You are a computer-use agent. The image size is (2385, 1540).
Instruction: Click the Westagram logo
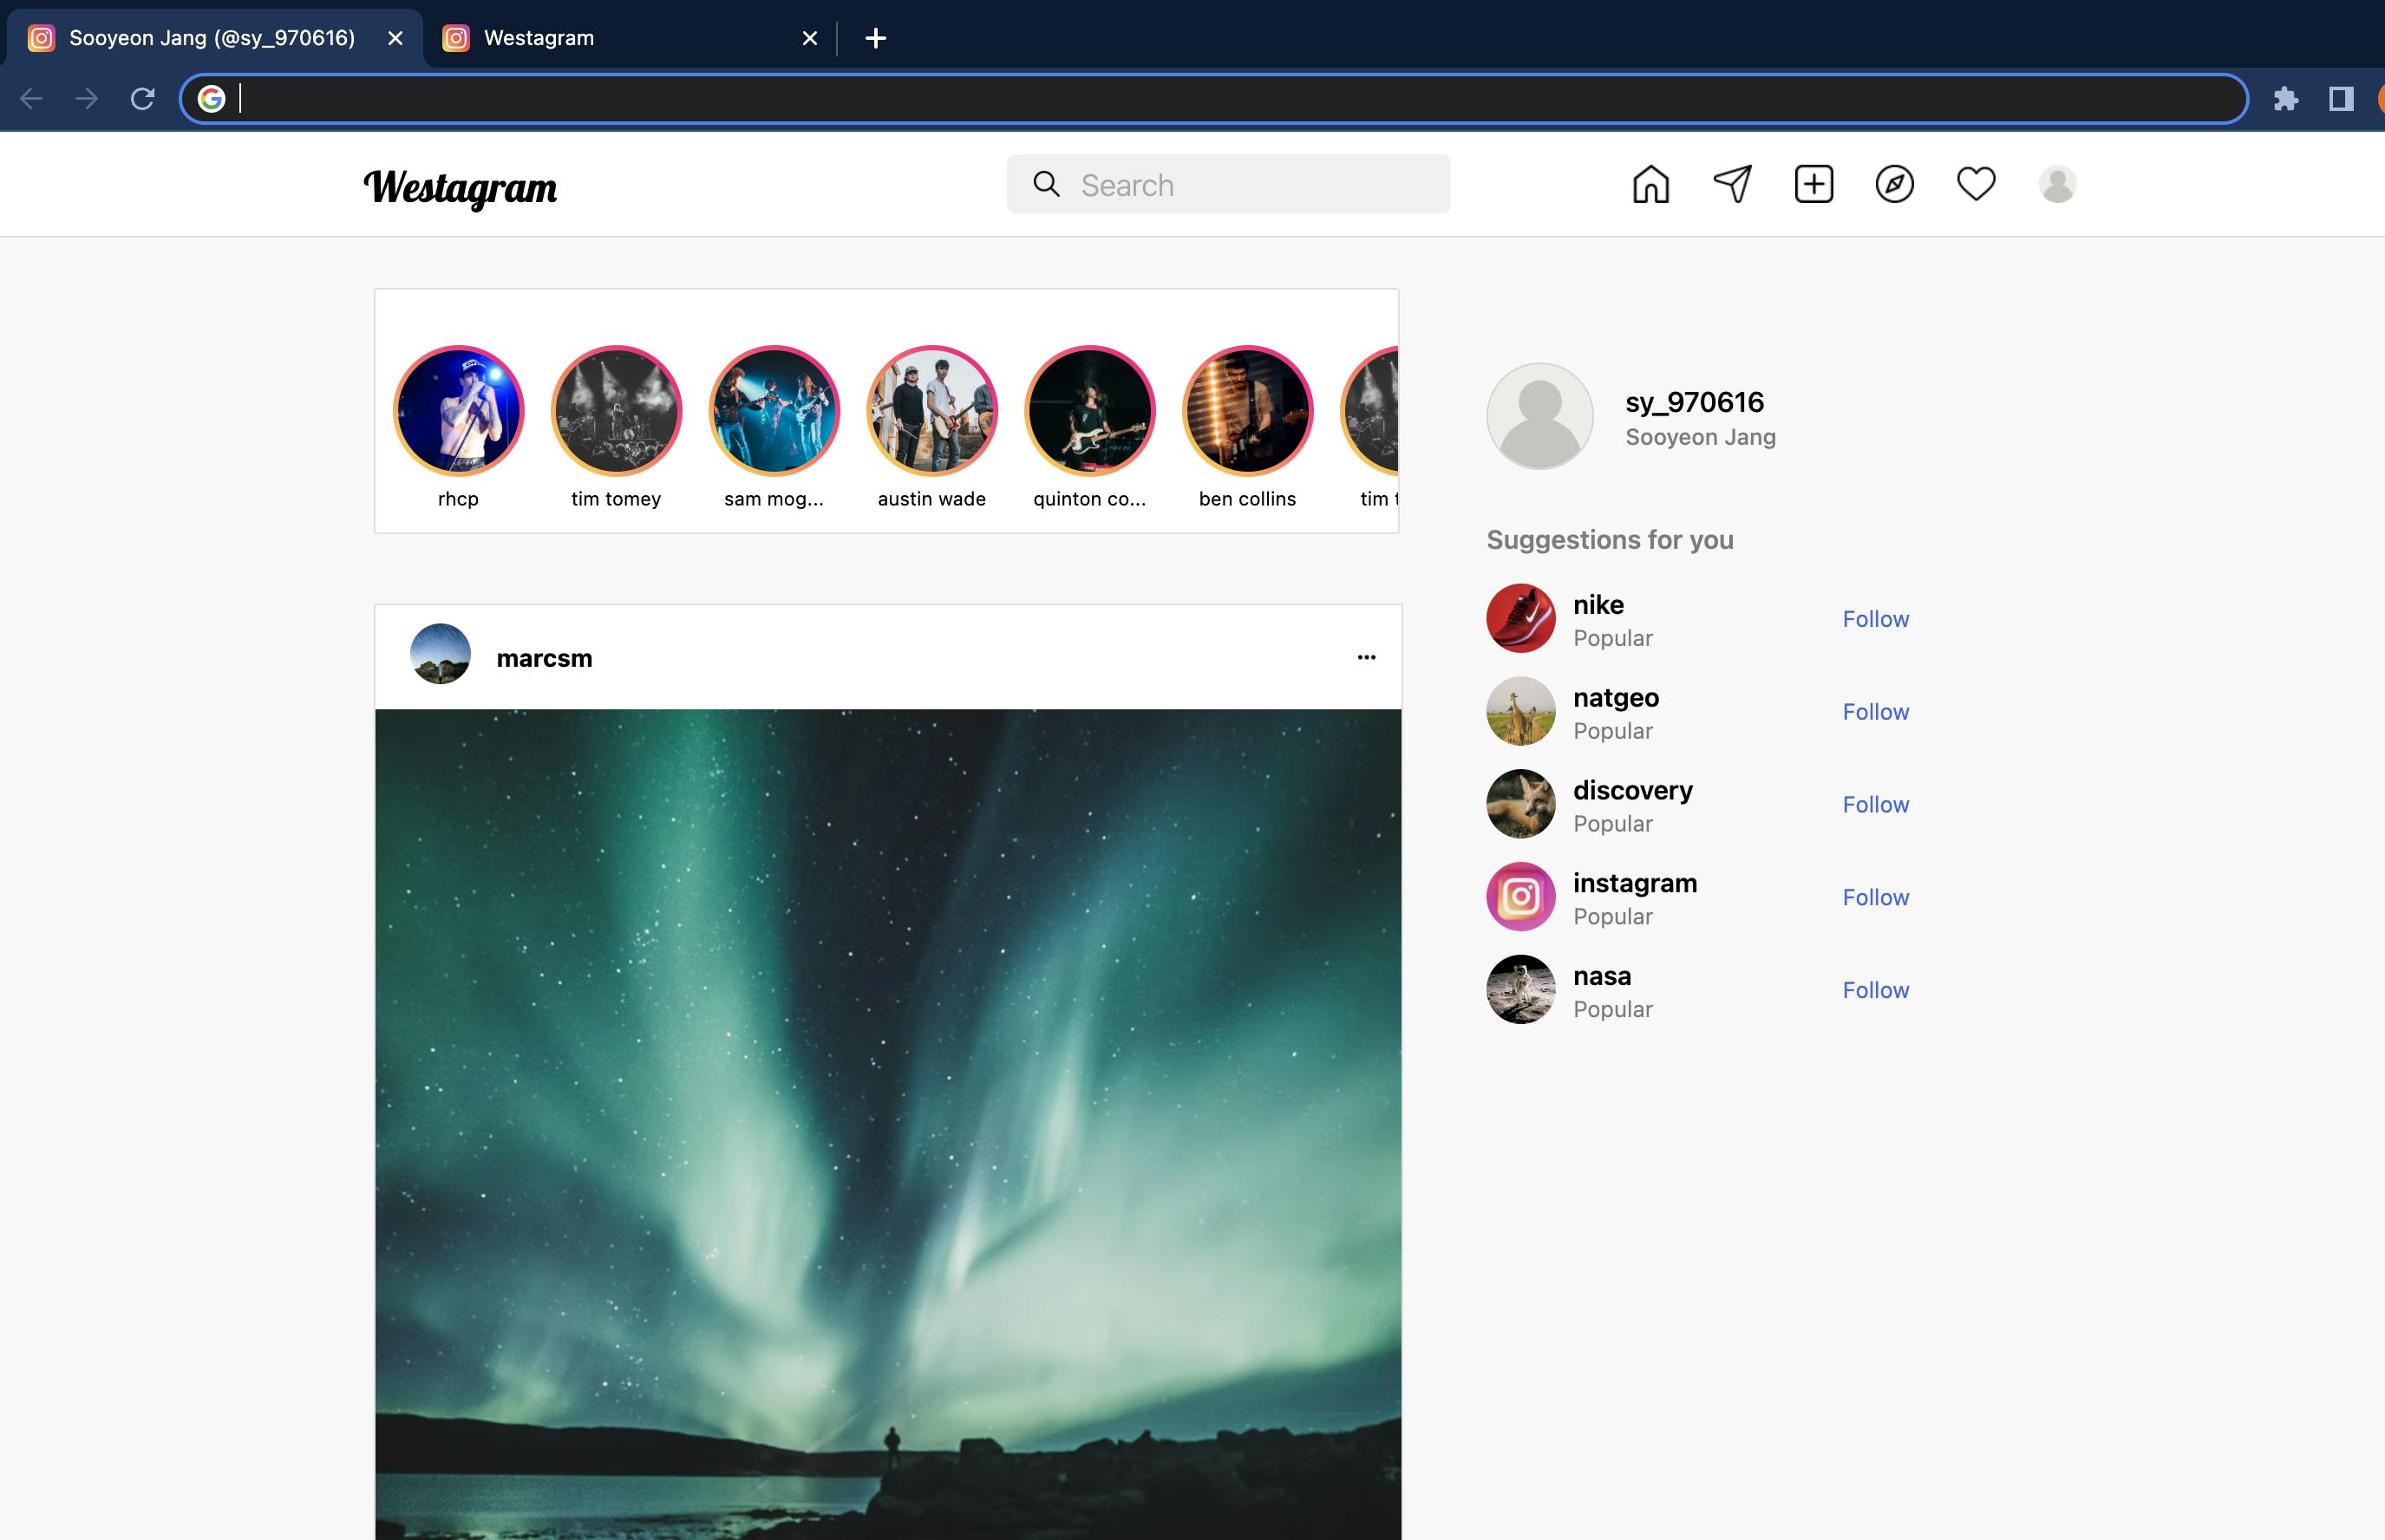(x=460, y=187)
